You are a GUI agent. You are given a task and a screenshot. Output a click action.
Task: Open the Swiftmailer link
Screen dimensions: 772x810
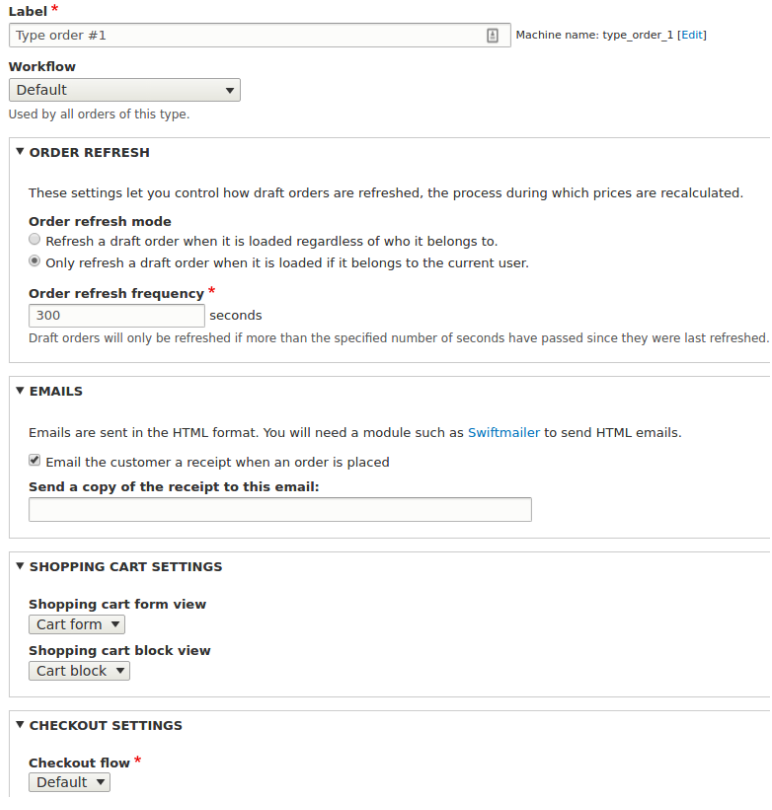coord(503,433)
